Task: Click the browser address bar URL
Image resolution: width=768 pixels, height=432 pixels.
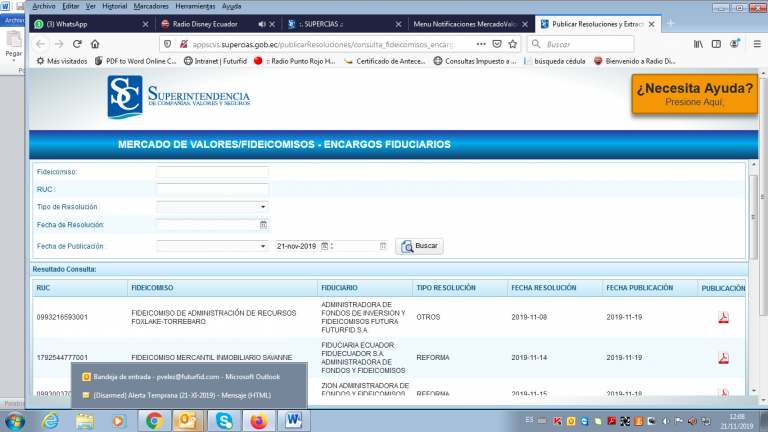Action: [323, 44]
